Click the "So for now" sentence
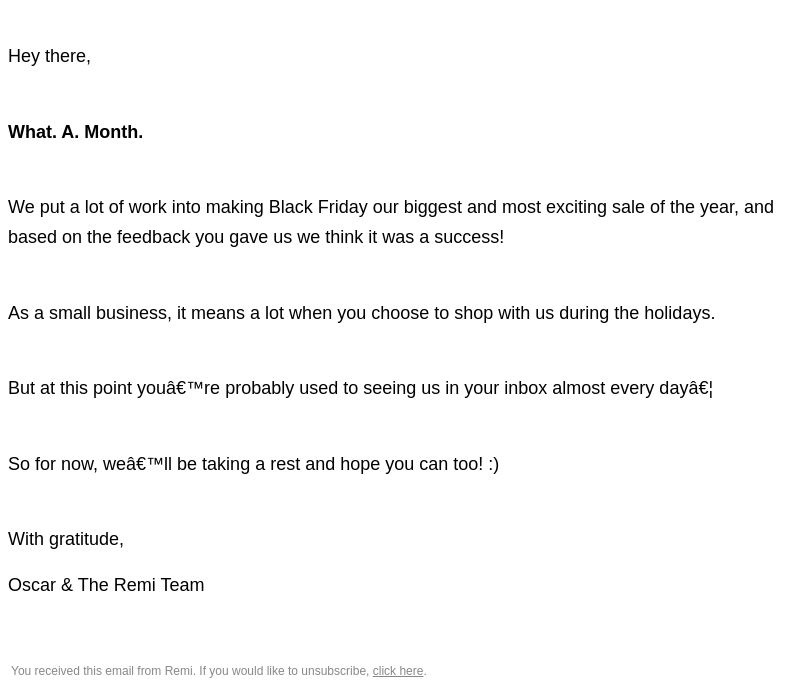 (x=253, y=464)
